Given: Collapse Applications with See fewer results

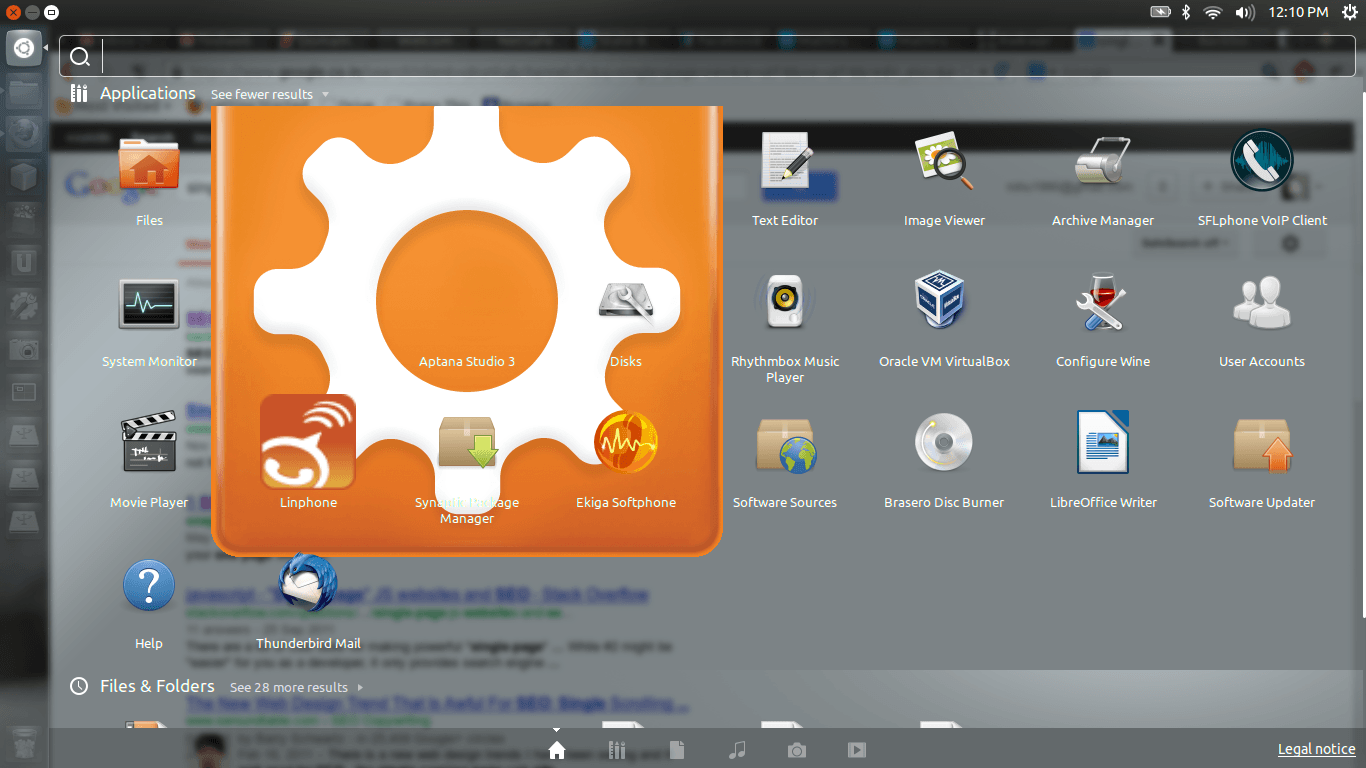Looking at the screenshot, I should (x=270, y=94).
